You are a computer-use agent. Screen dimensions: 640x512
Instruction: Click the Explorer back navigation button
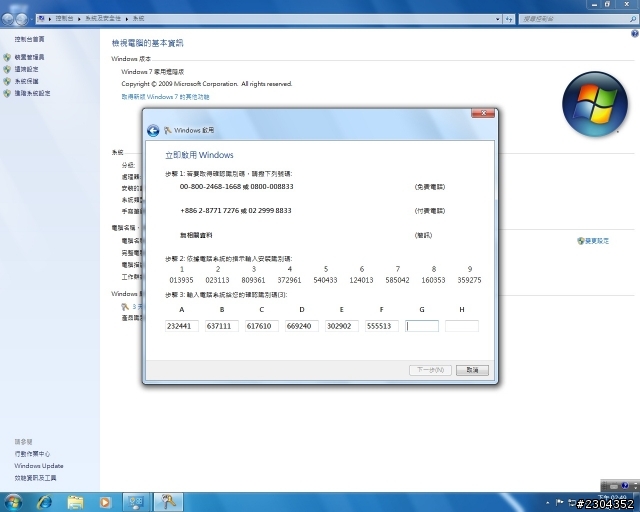[x=8, y=19]
